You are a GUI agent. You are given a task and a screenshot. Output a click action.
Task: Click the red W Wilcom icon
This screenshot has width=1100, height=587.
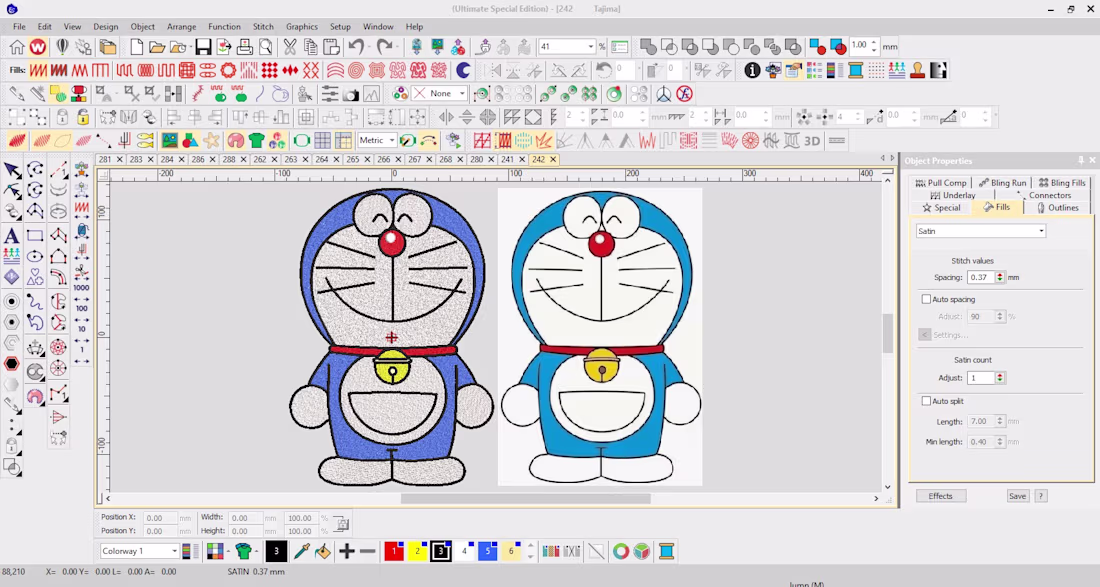(38, 47)
